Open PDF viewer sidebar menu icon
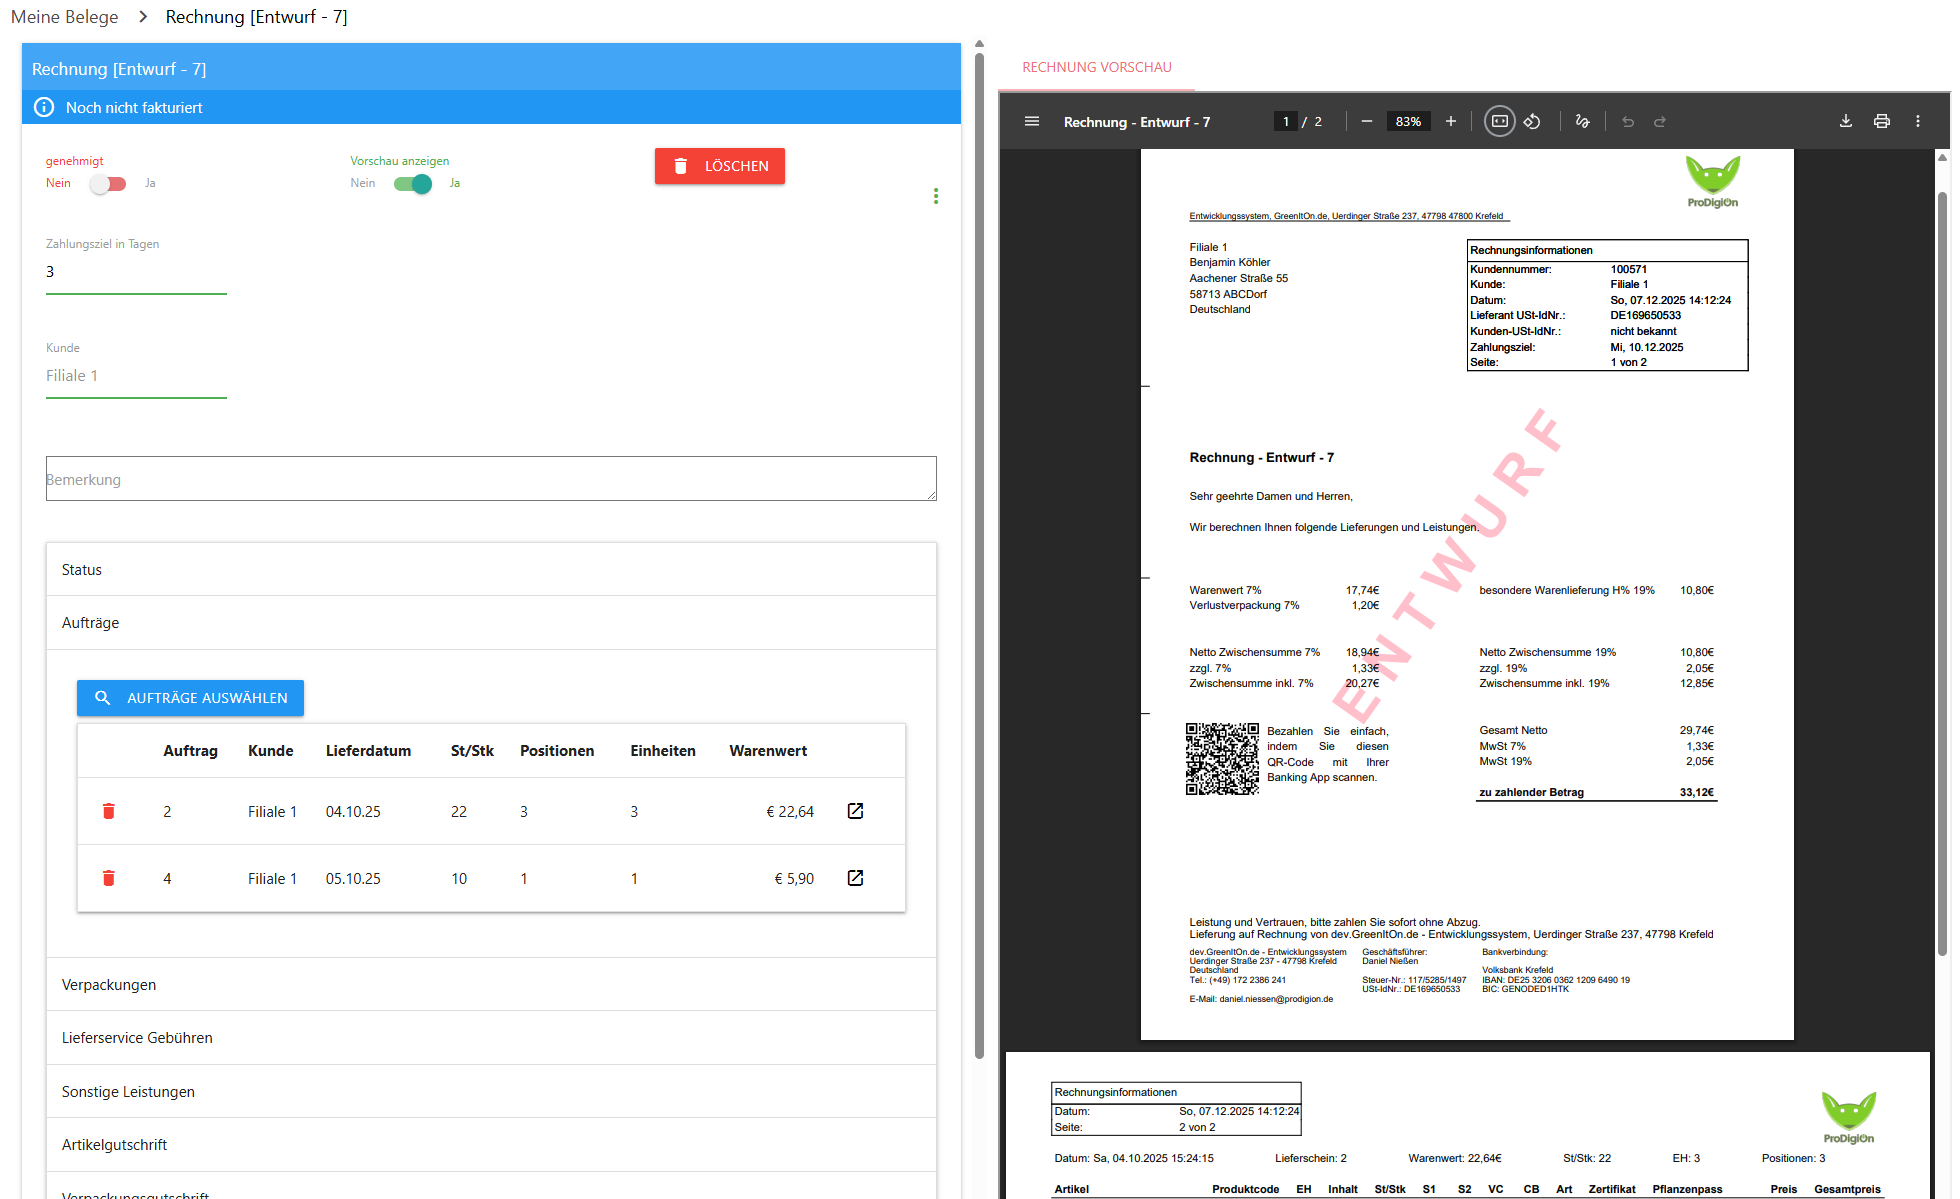 1032,122
